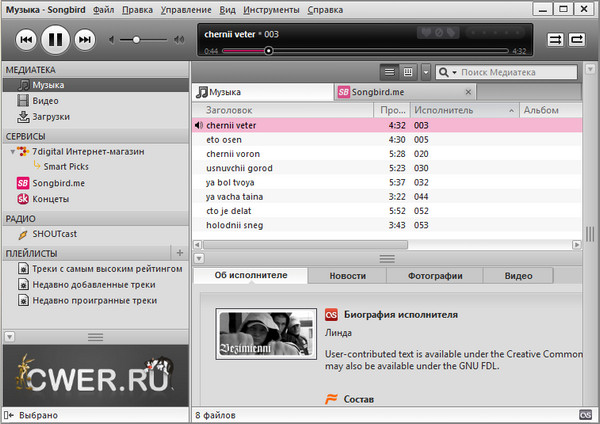Image resolution: width=600 pixels, height=424 pixels.
Task: Open the view options dropdown arrow
Action: tap(427, 73)
